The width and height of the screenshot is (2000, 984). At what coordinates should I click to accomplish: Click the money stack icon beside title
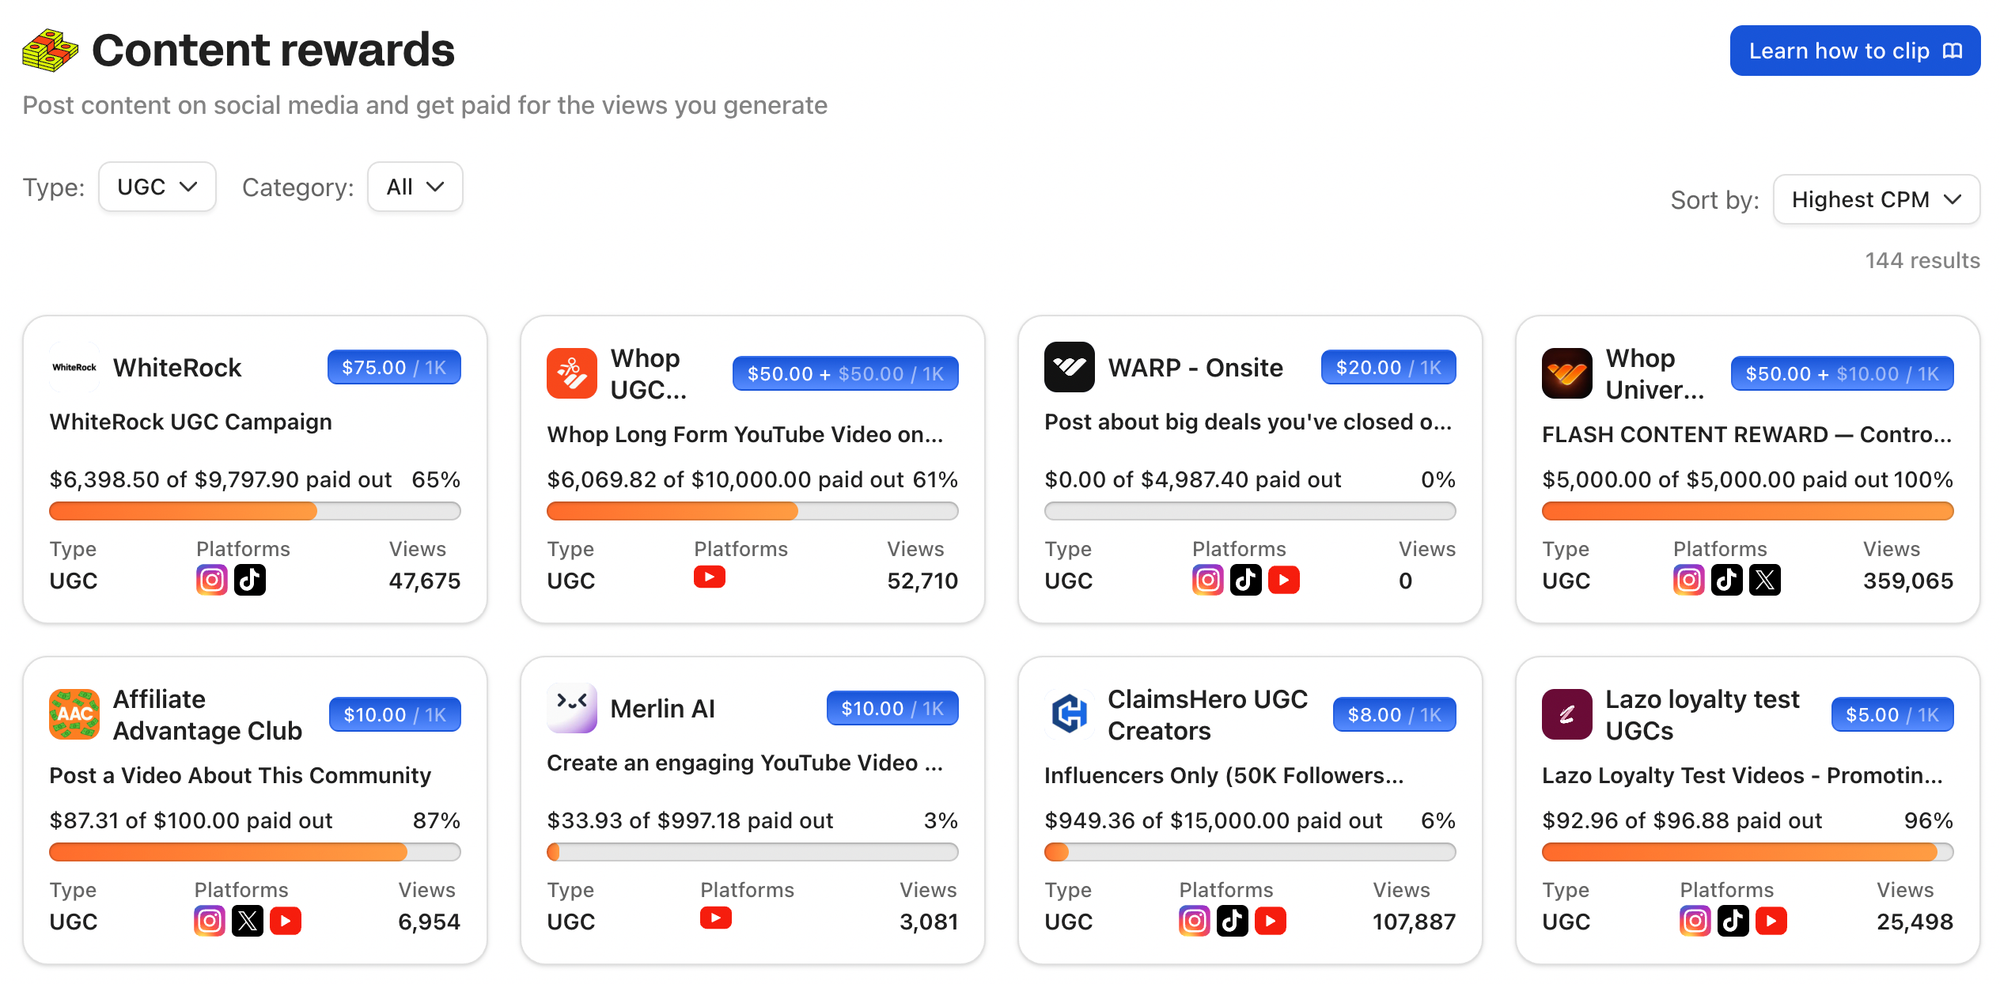click(50, 50)
